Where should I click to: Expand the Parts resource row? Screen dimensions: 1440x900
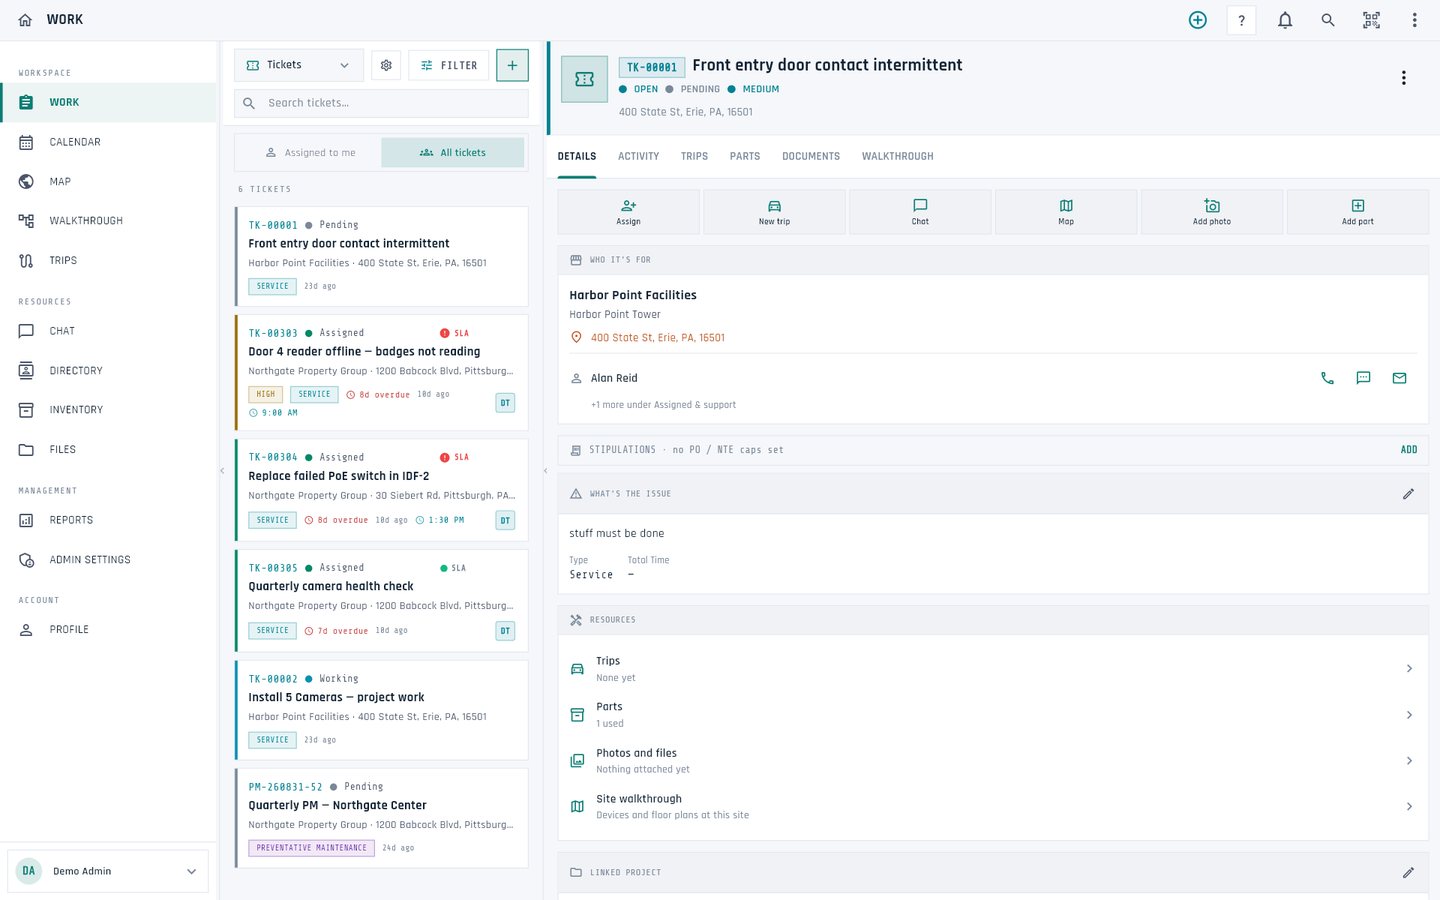point(993,714)
